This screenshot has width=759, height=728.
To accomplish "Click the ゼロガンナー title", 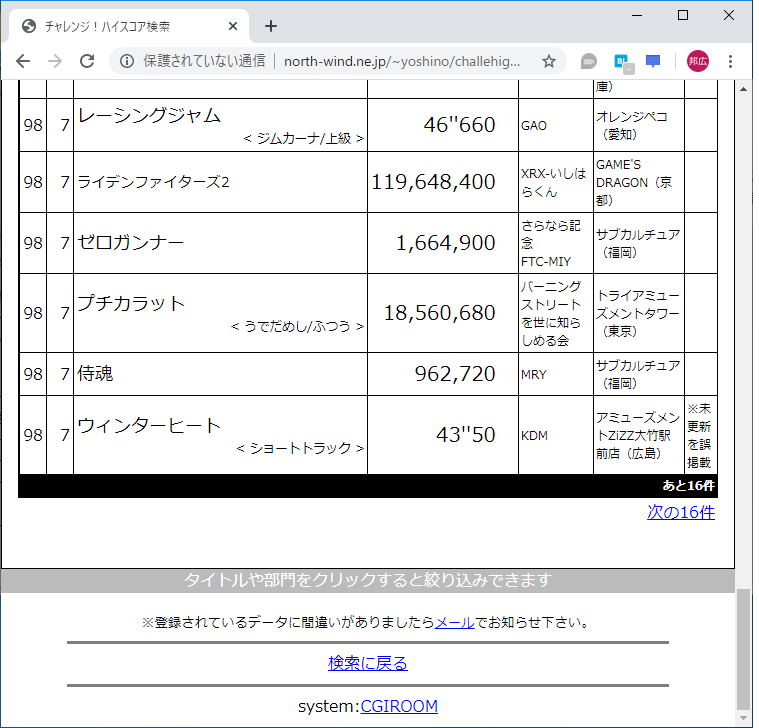I will point(130,243).
